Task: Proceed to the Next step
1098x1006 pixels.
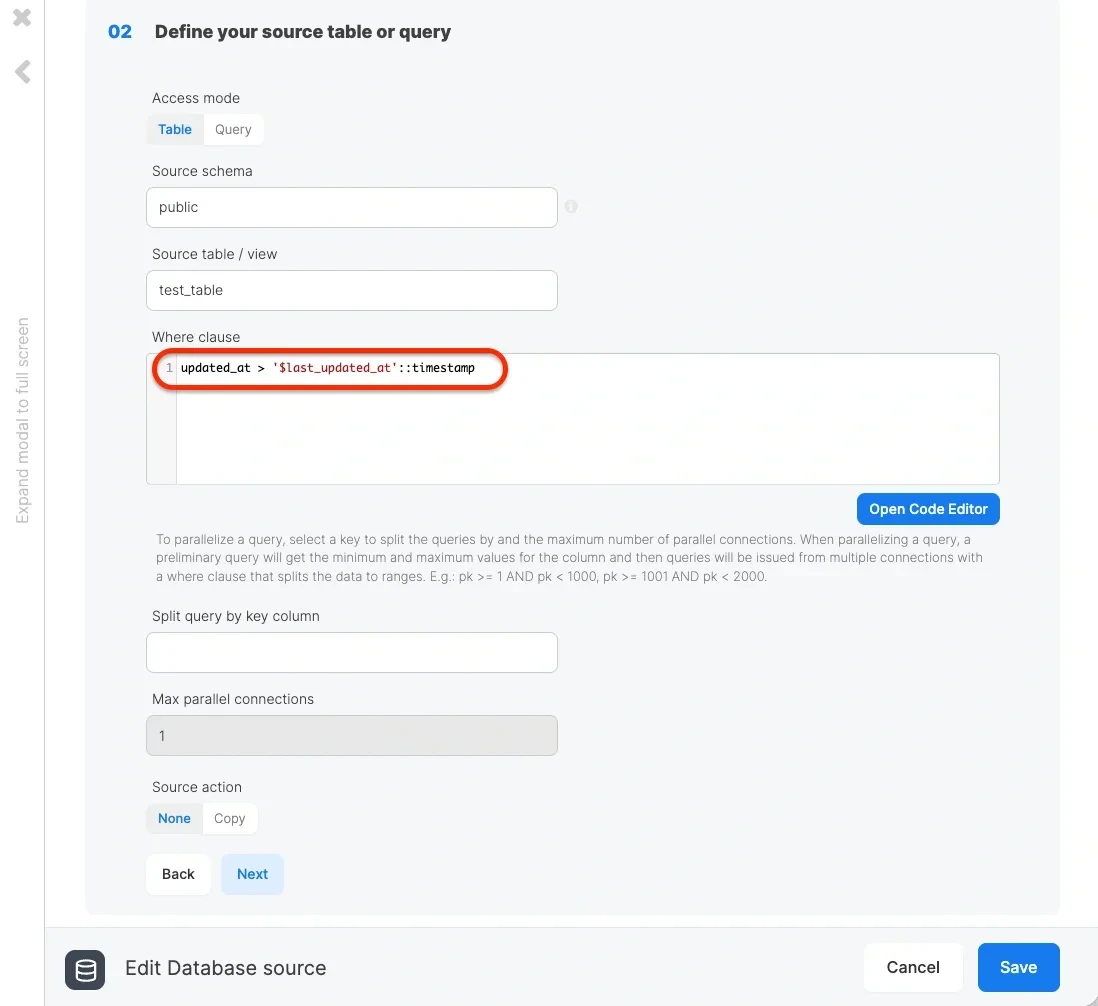Action: [x=252, y=873]
